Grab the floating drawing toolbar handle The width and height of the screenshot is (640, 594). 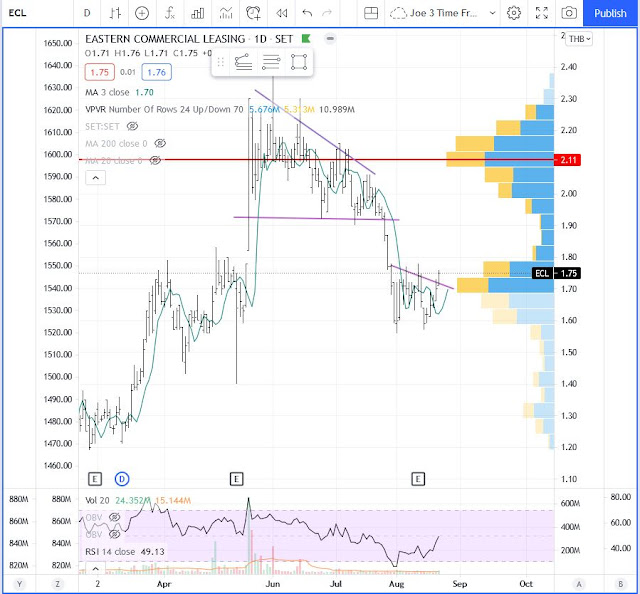[221, 62]
